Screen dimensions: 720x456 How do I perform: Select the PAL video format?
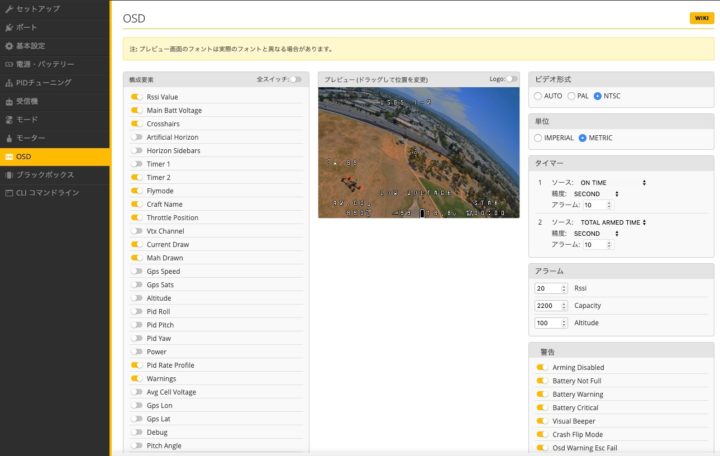570,96
